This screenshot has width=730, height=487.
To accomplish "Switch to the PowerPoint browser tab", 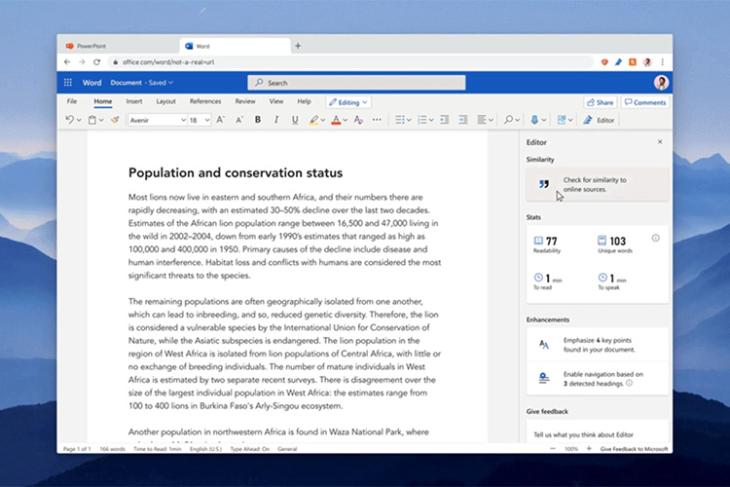I will (x=119, y=46).
